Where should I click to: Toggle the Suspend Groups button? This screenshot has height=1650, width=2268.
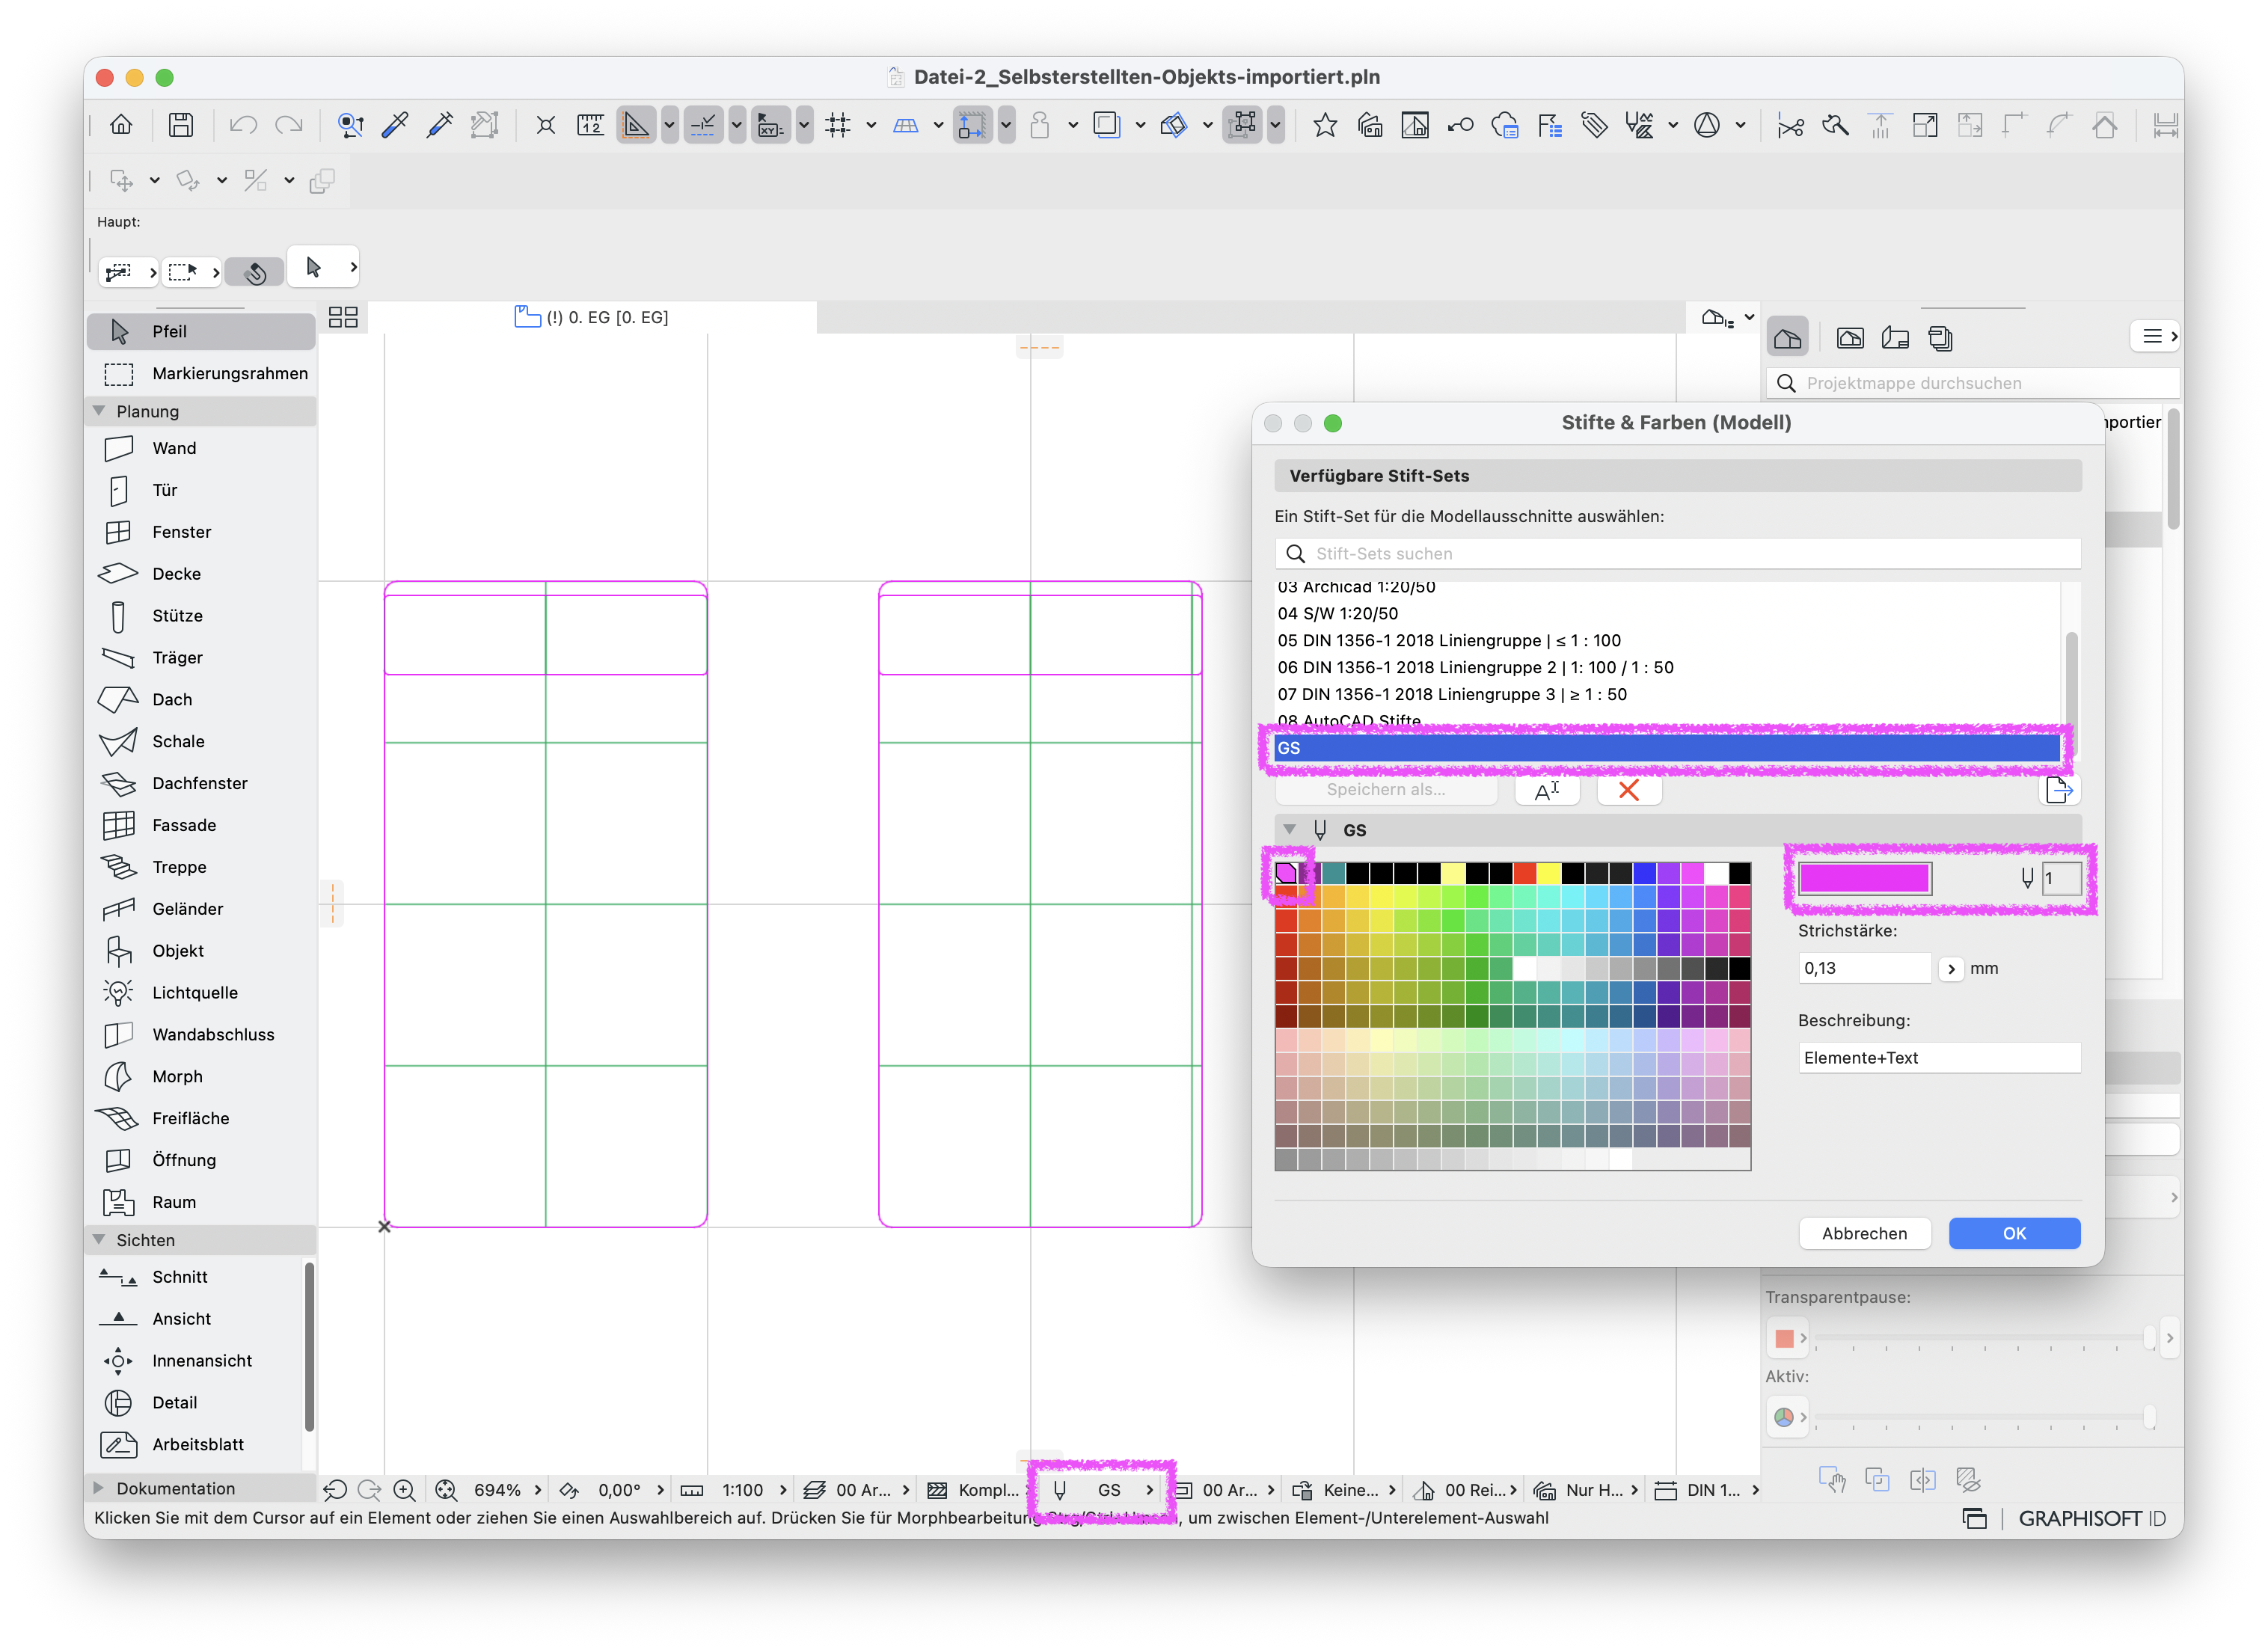click(x=1242, y=125)
